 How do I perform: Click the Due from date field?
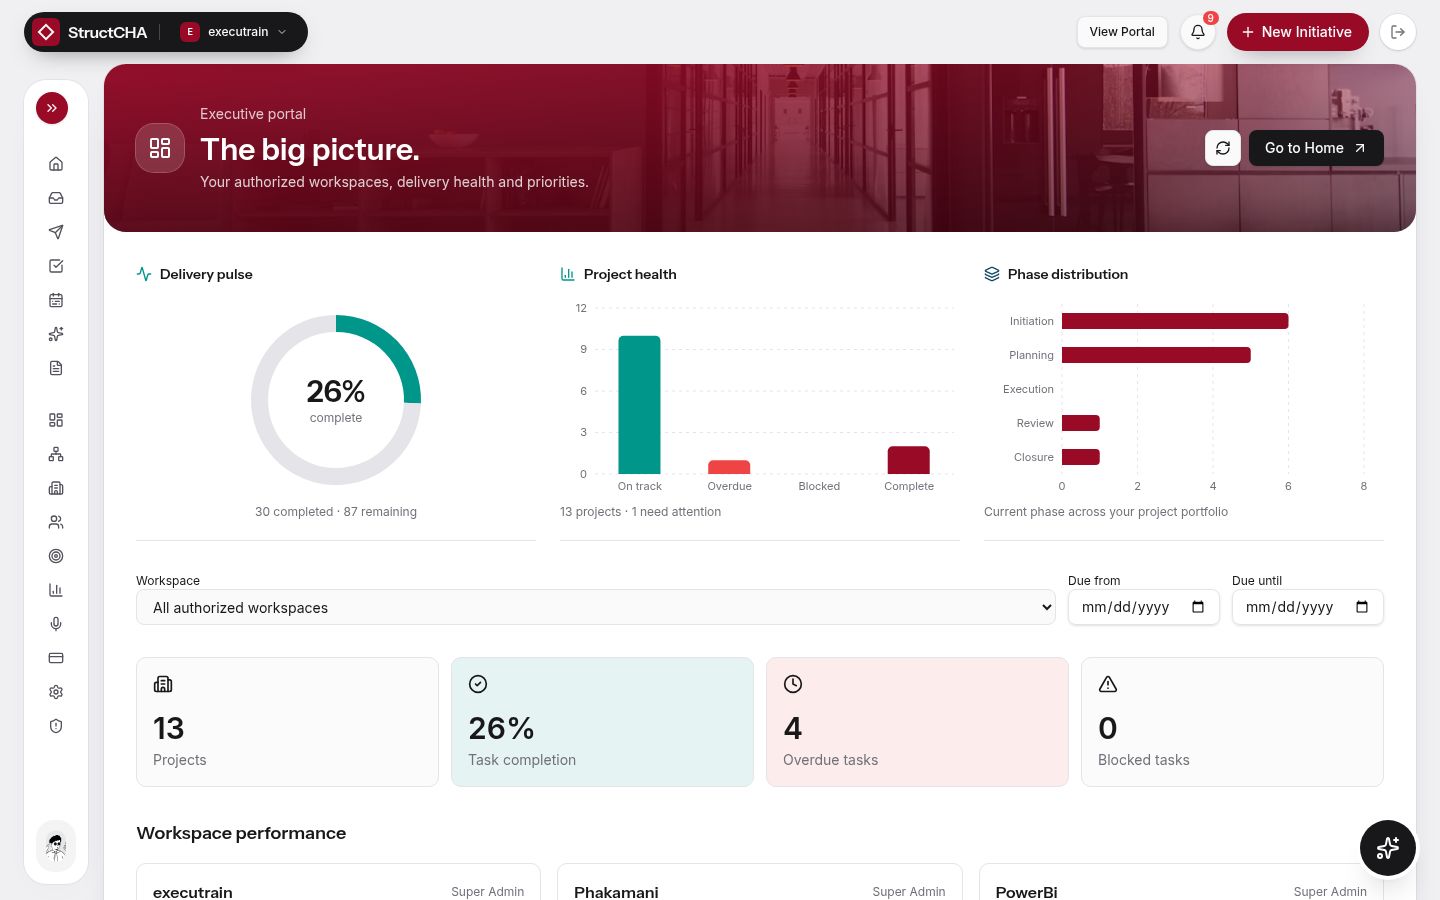[1144, 607]
